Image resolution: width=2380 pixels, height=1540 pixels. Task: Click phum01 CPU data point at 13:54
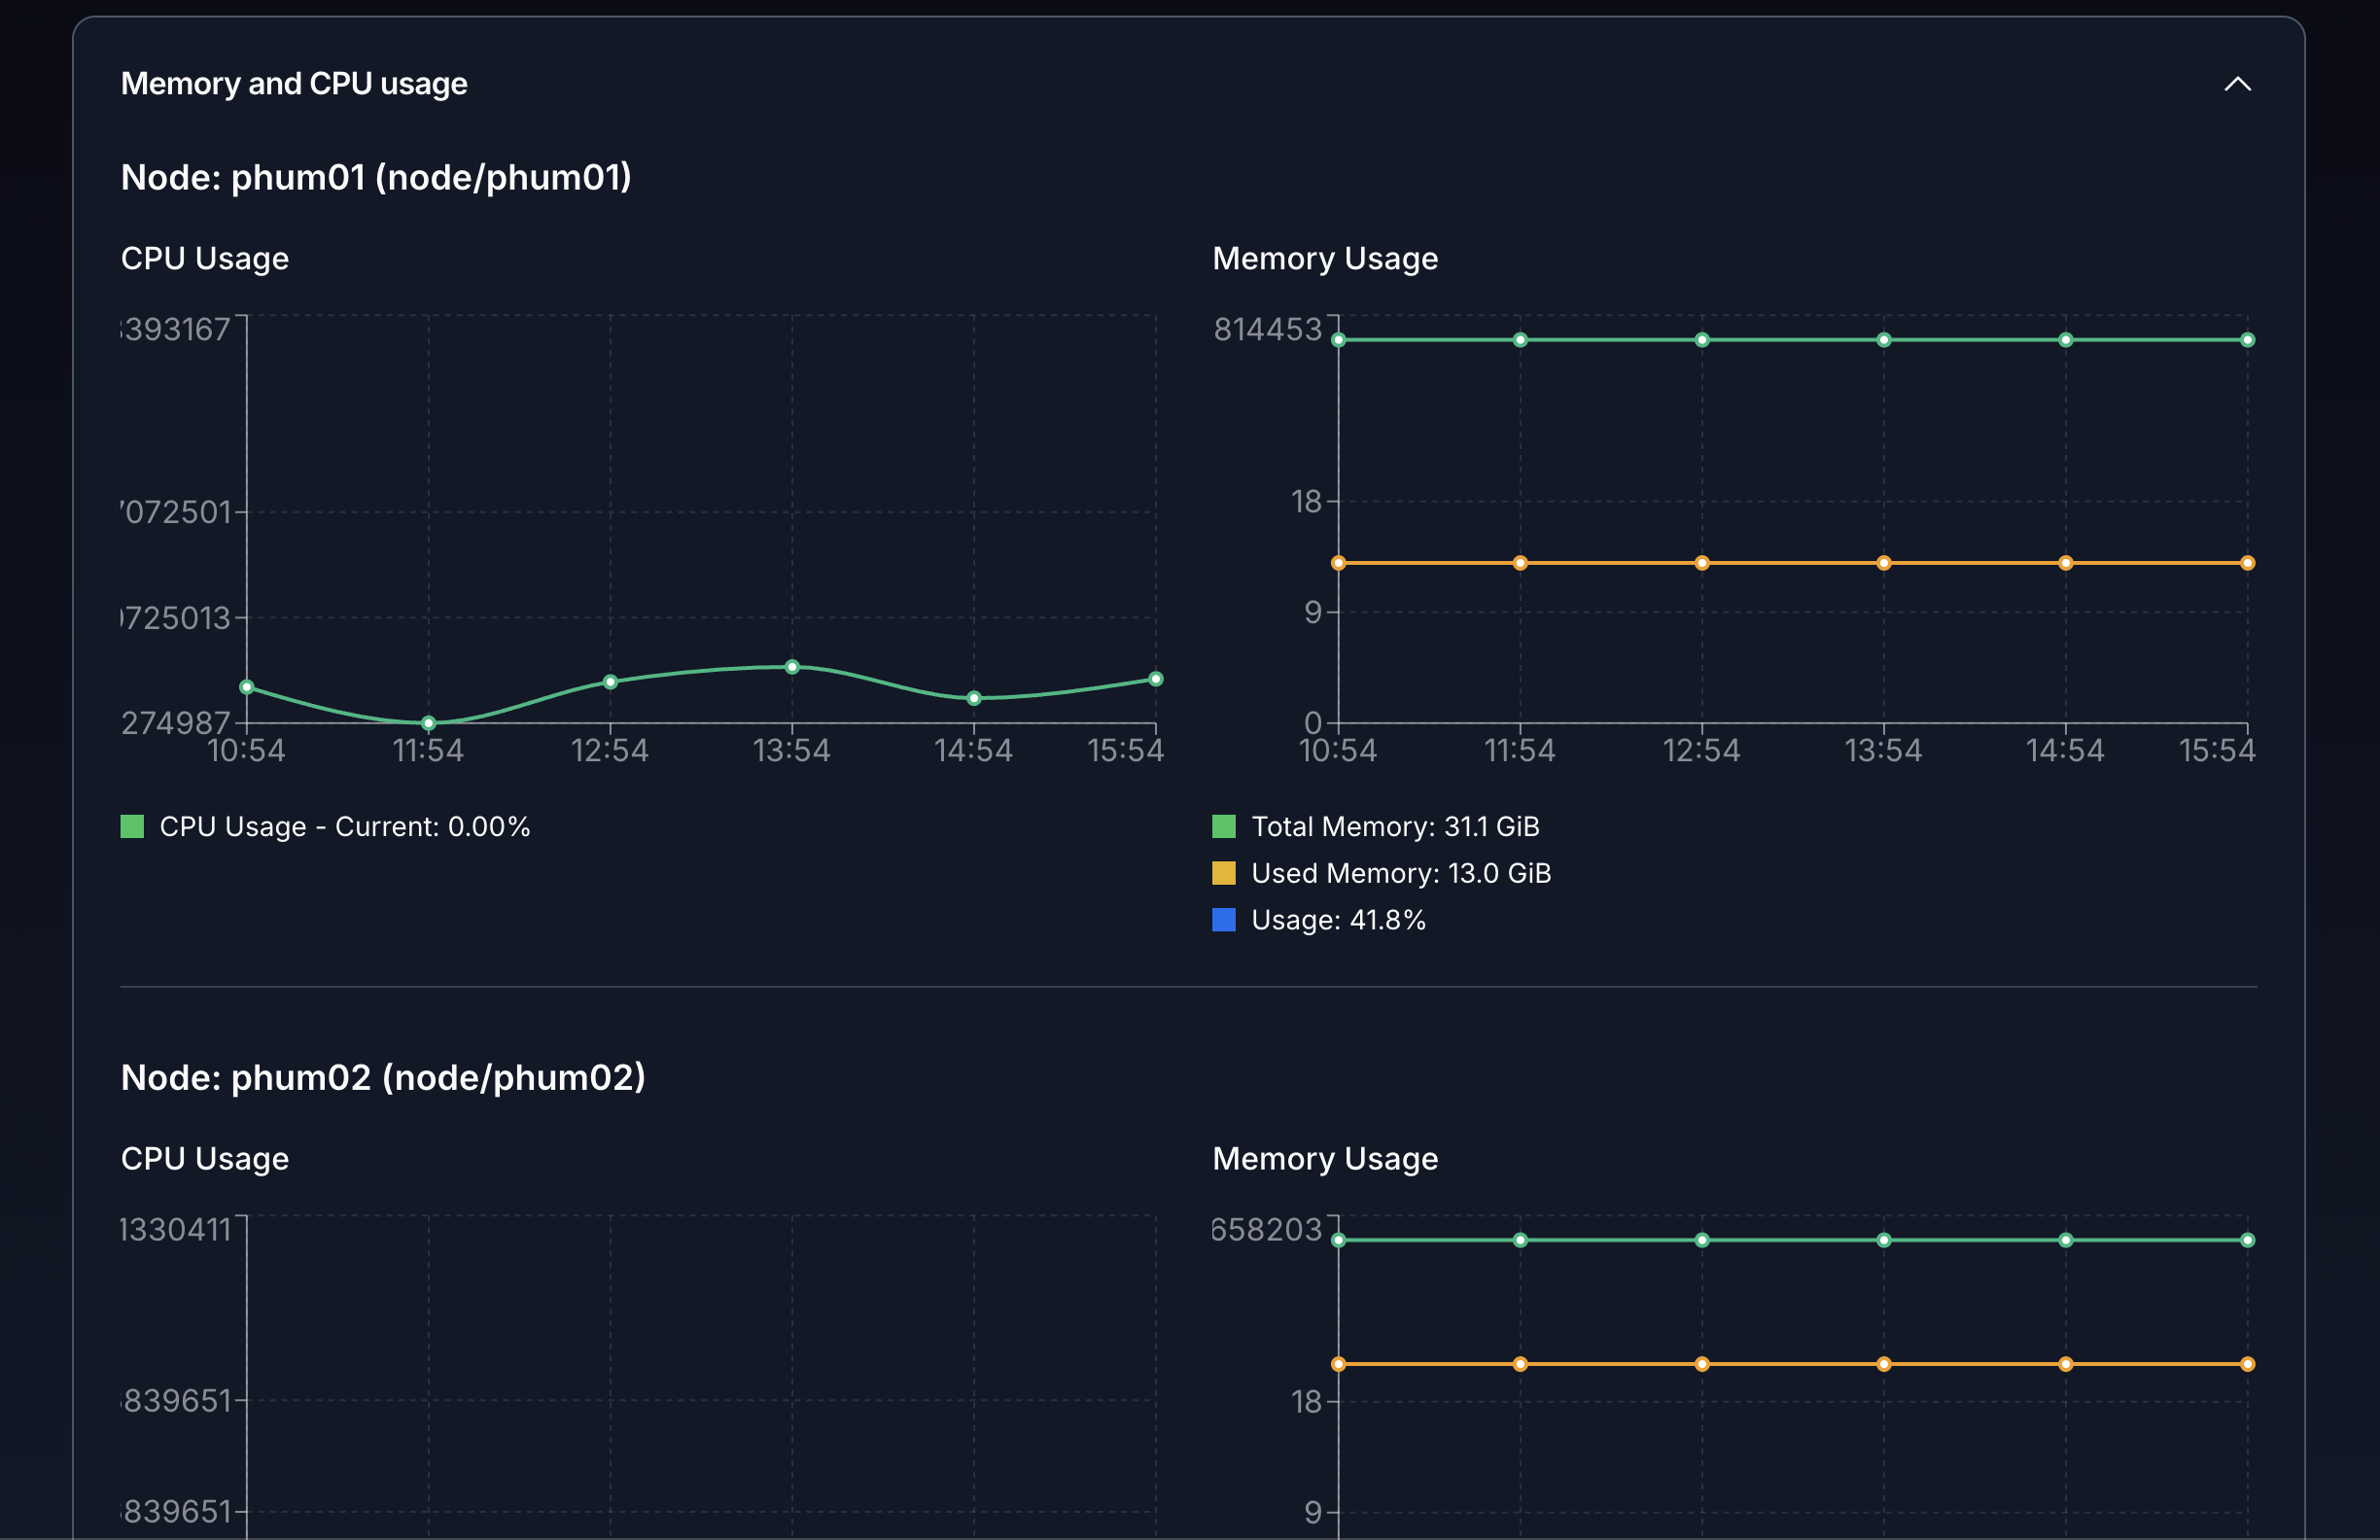tap(792, 667)
